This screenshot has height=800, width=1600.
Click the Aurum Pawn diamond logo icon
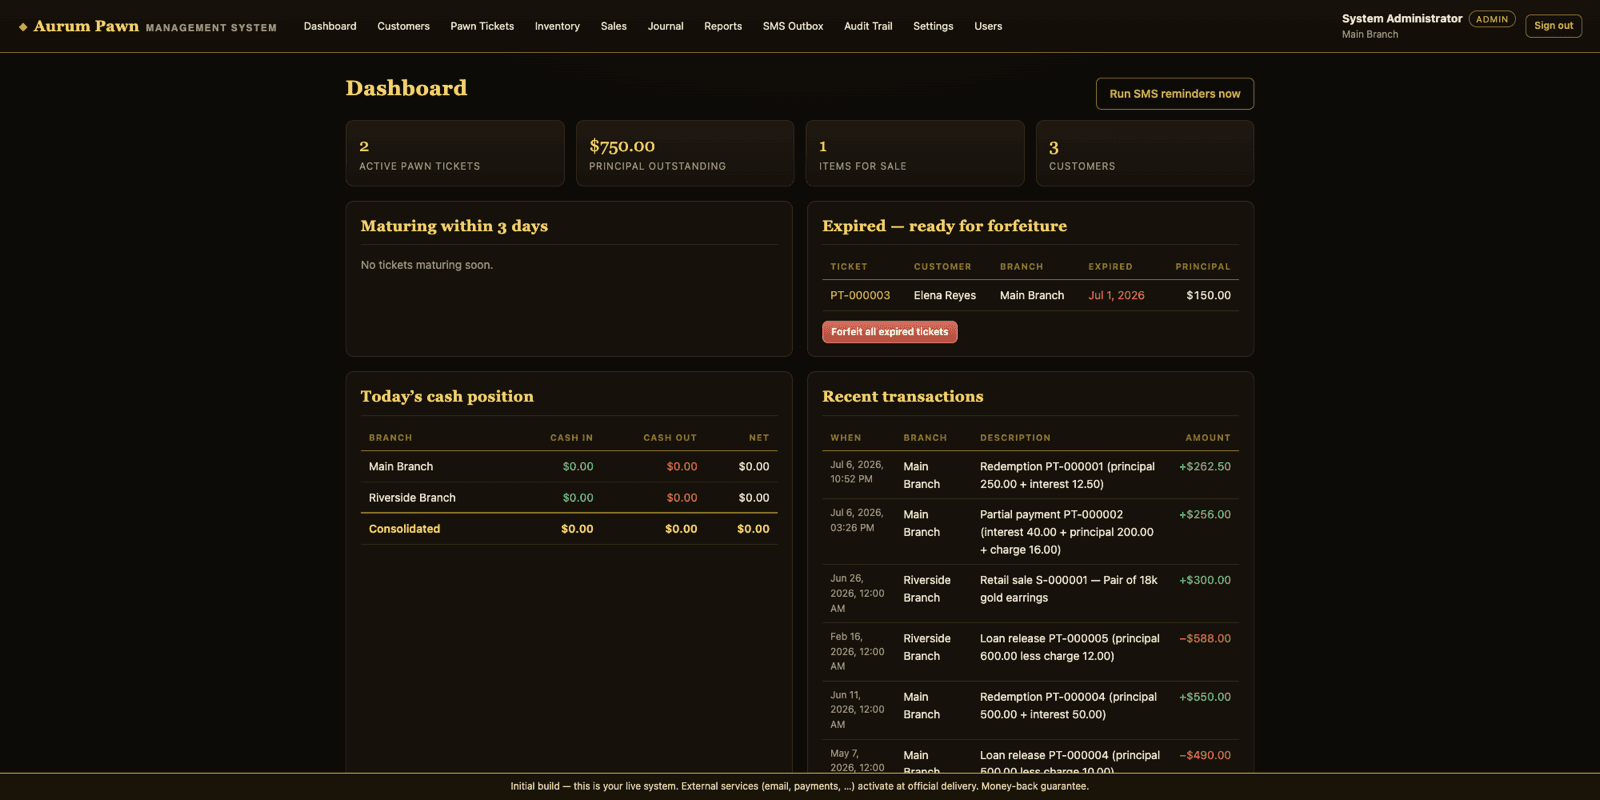point(23,27)
